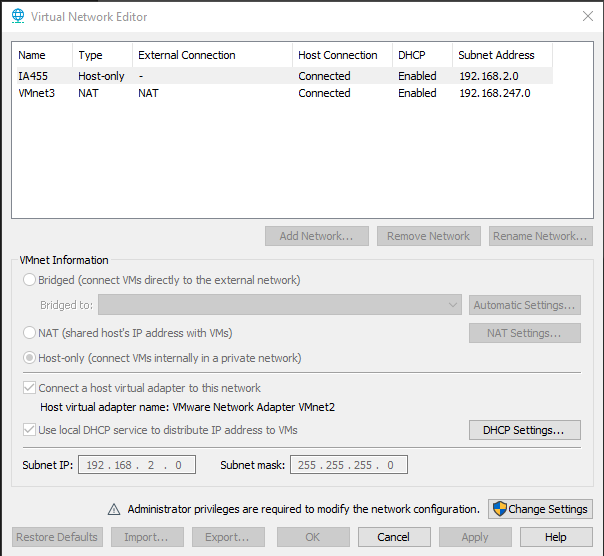This screenshot has width=604, height=556.
Task: Sort by the DHCP column header
Action: coord(423,55)
